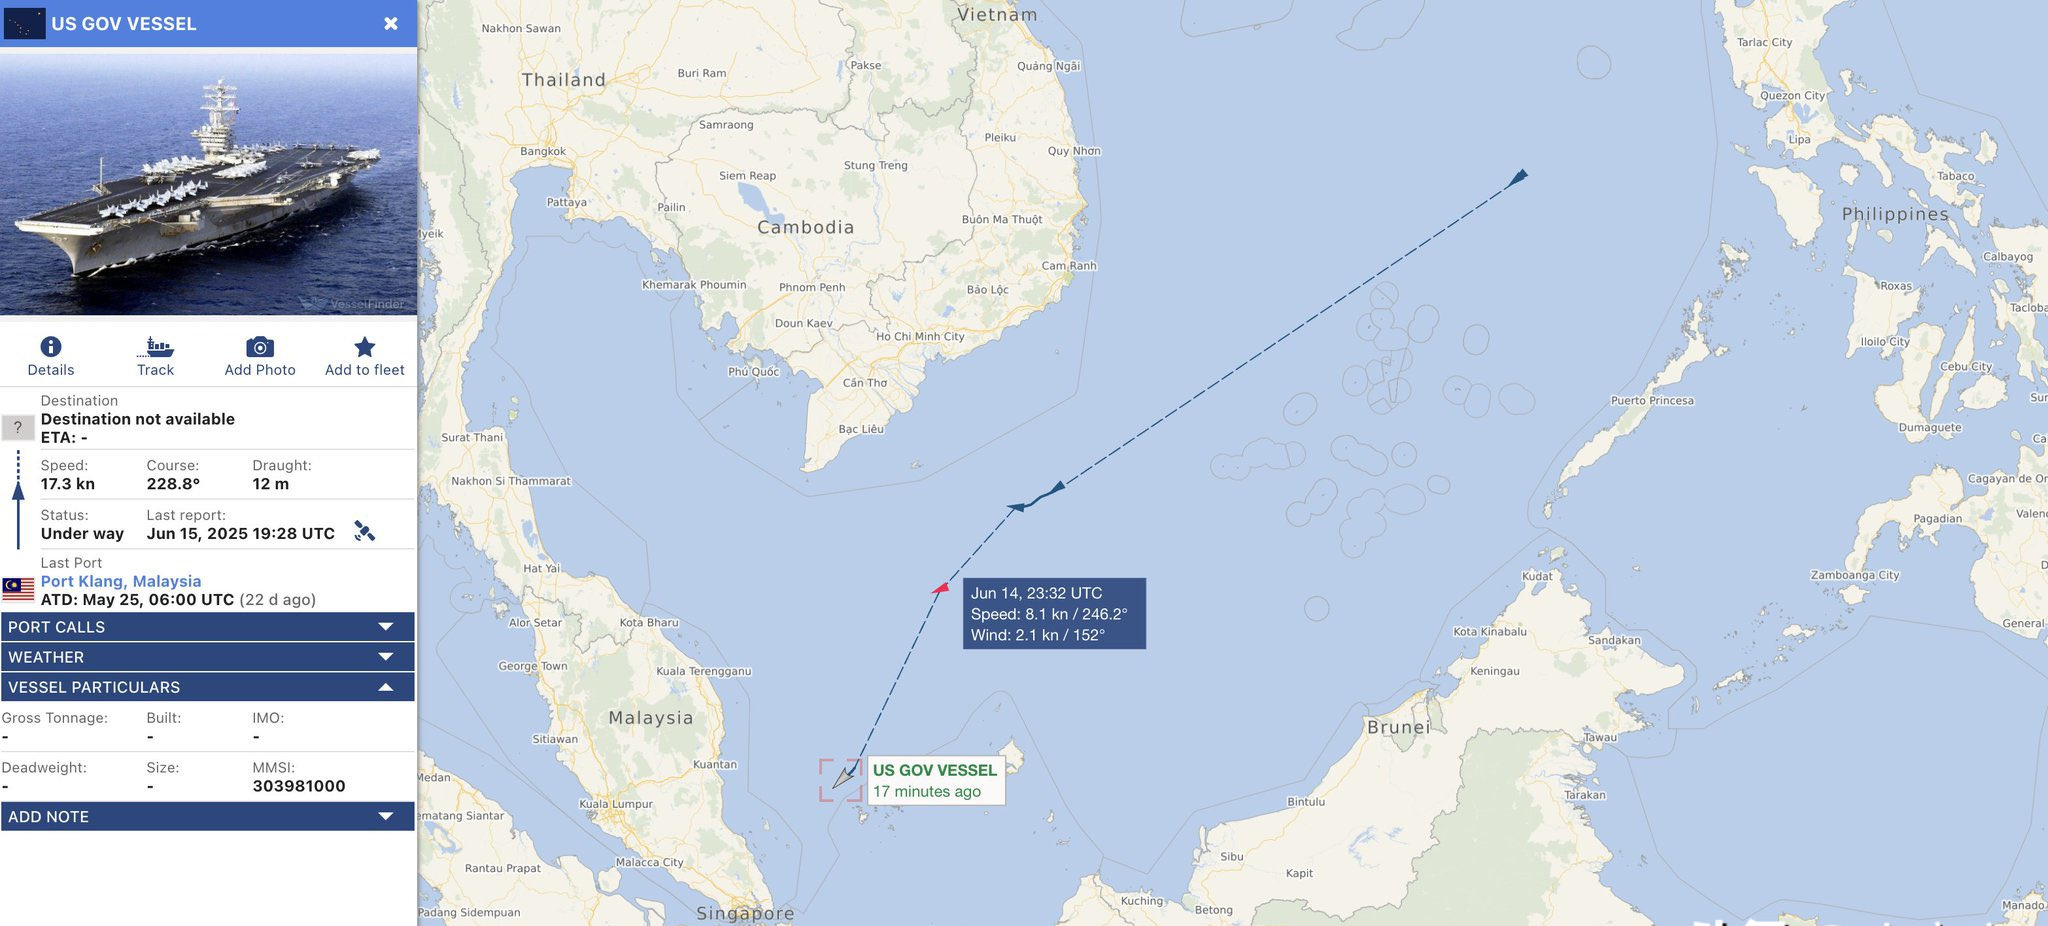This screenshot has height=926, width=2048.
Task: Click the Malaysia flag icon
Action: (18, 589)
